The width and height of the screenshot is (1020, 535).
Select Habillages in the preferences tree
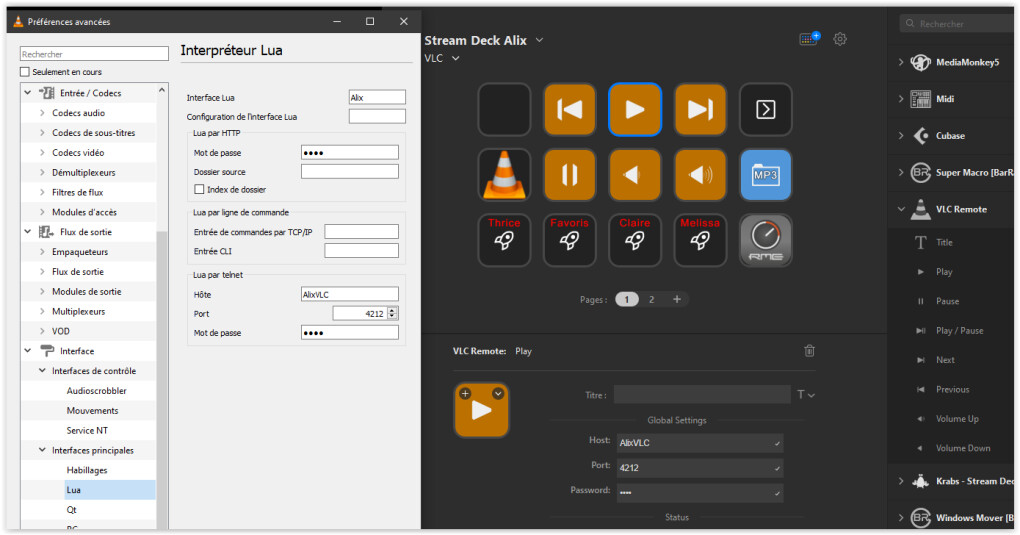[x=87, y=470]
